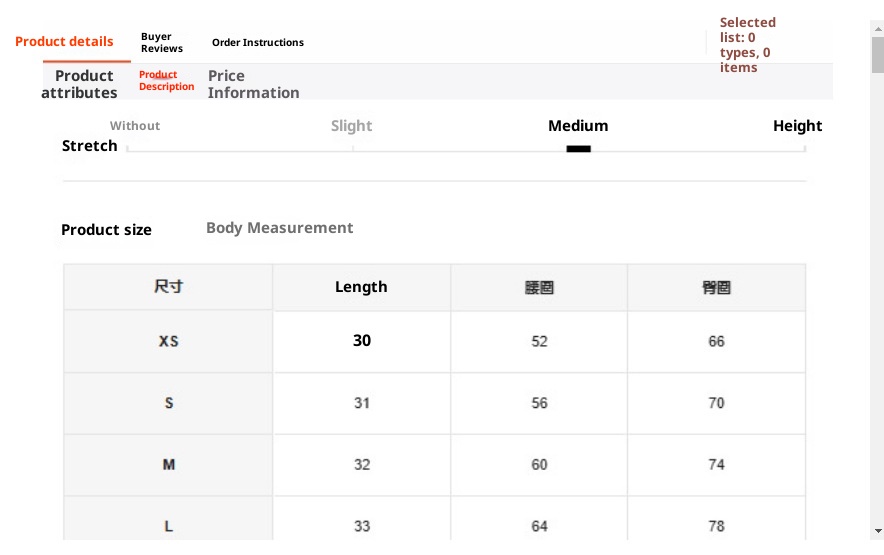Switch to the Buyer Reviews tab
884x555 pixels.
click(x=162, y=43)
